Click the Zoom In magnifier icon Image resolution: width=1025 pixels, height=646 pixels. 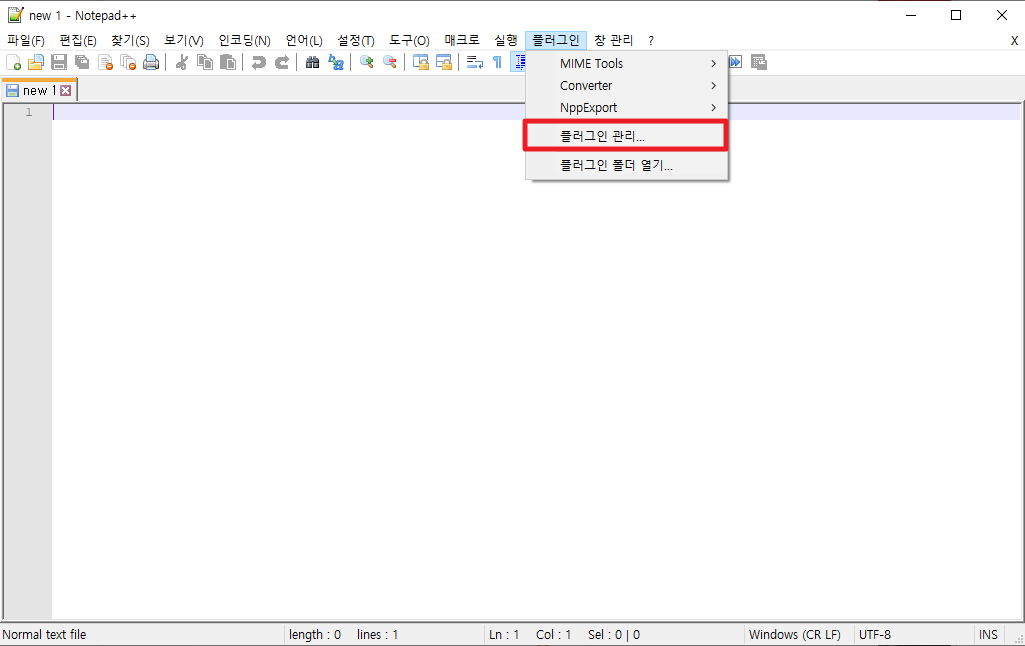click(367, 62)
